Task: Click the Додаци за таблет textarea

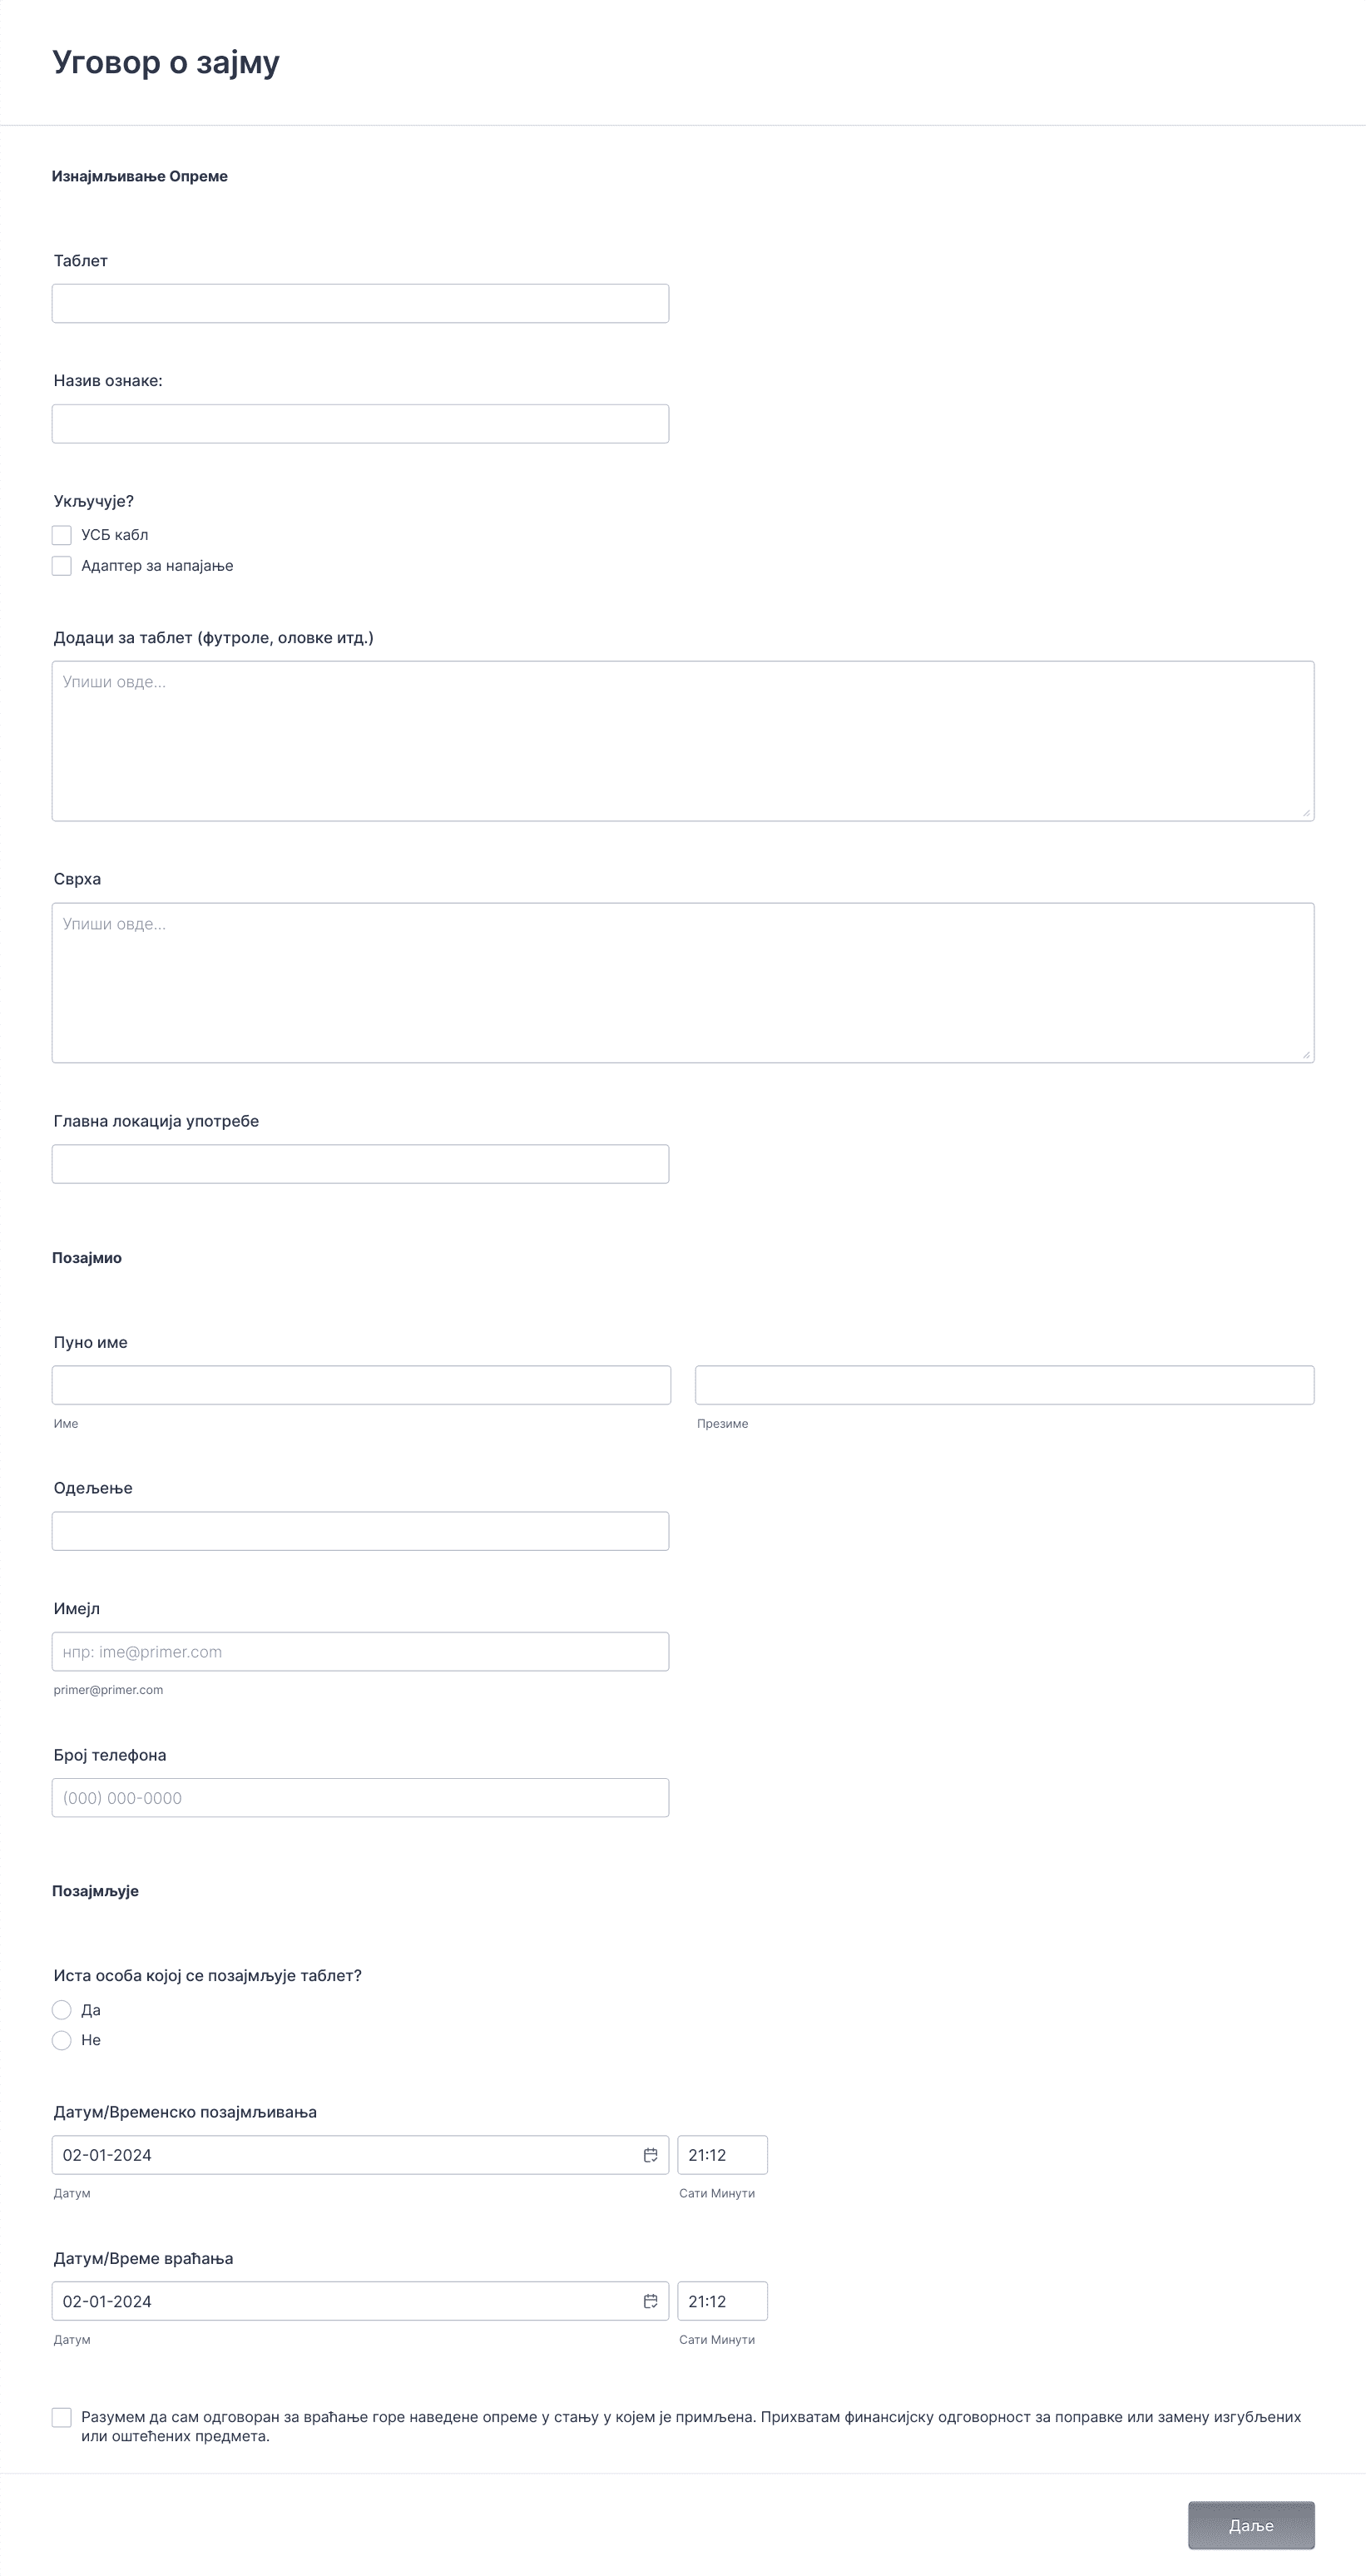Action: coord(683,741)
